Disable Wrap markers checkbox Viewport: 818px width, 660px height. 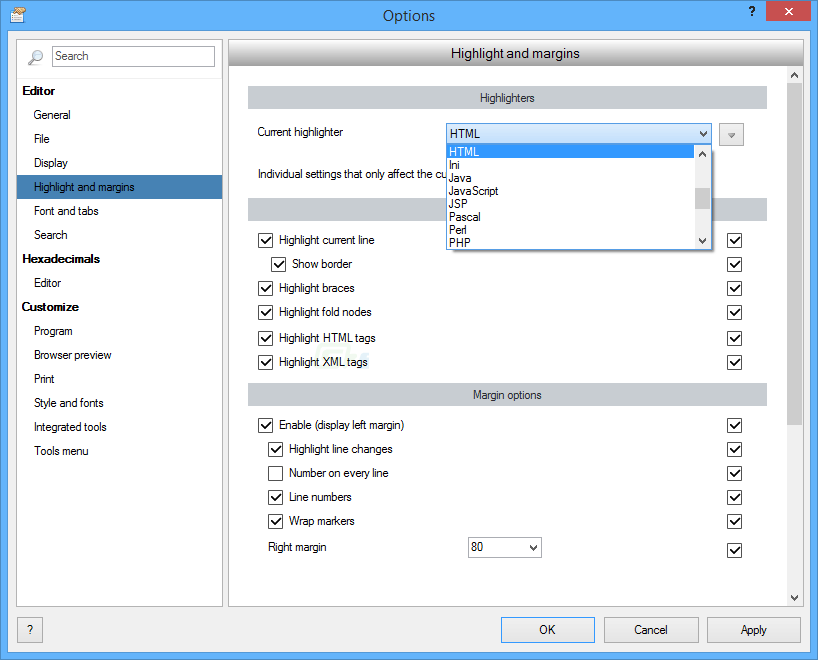(x=276, y=521)
